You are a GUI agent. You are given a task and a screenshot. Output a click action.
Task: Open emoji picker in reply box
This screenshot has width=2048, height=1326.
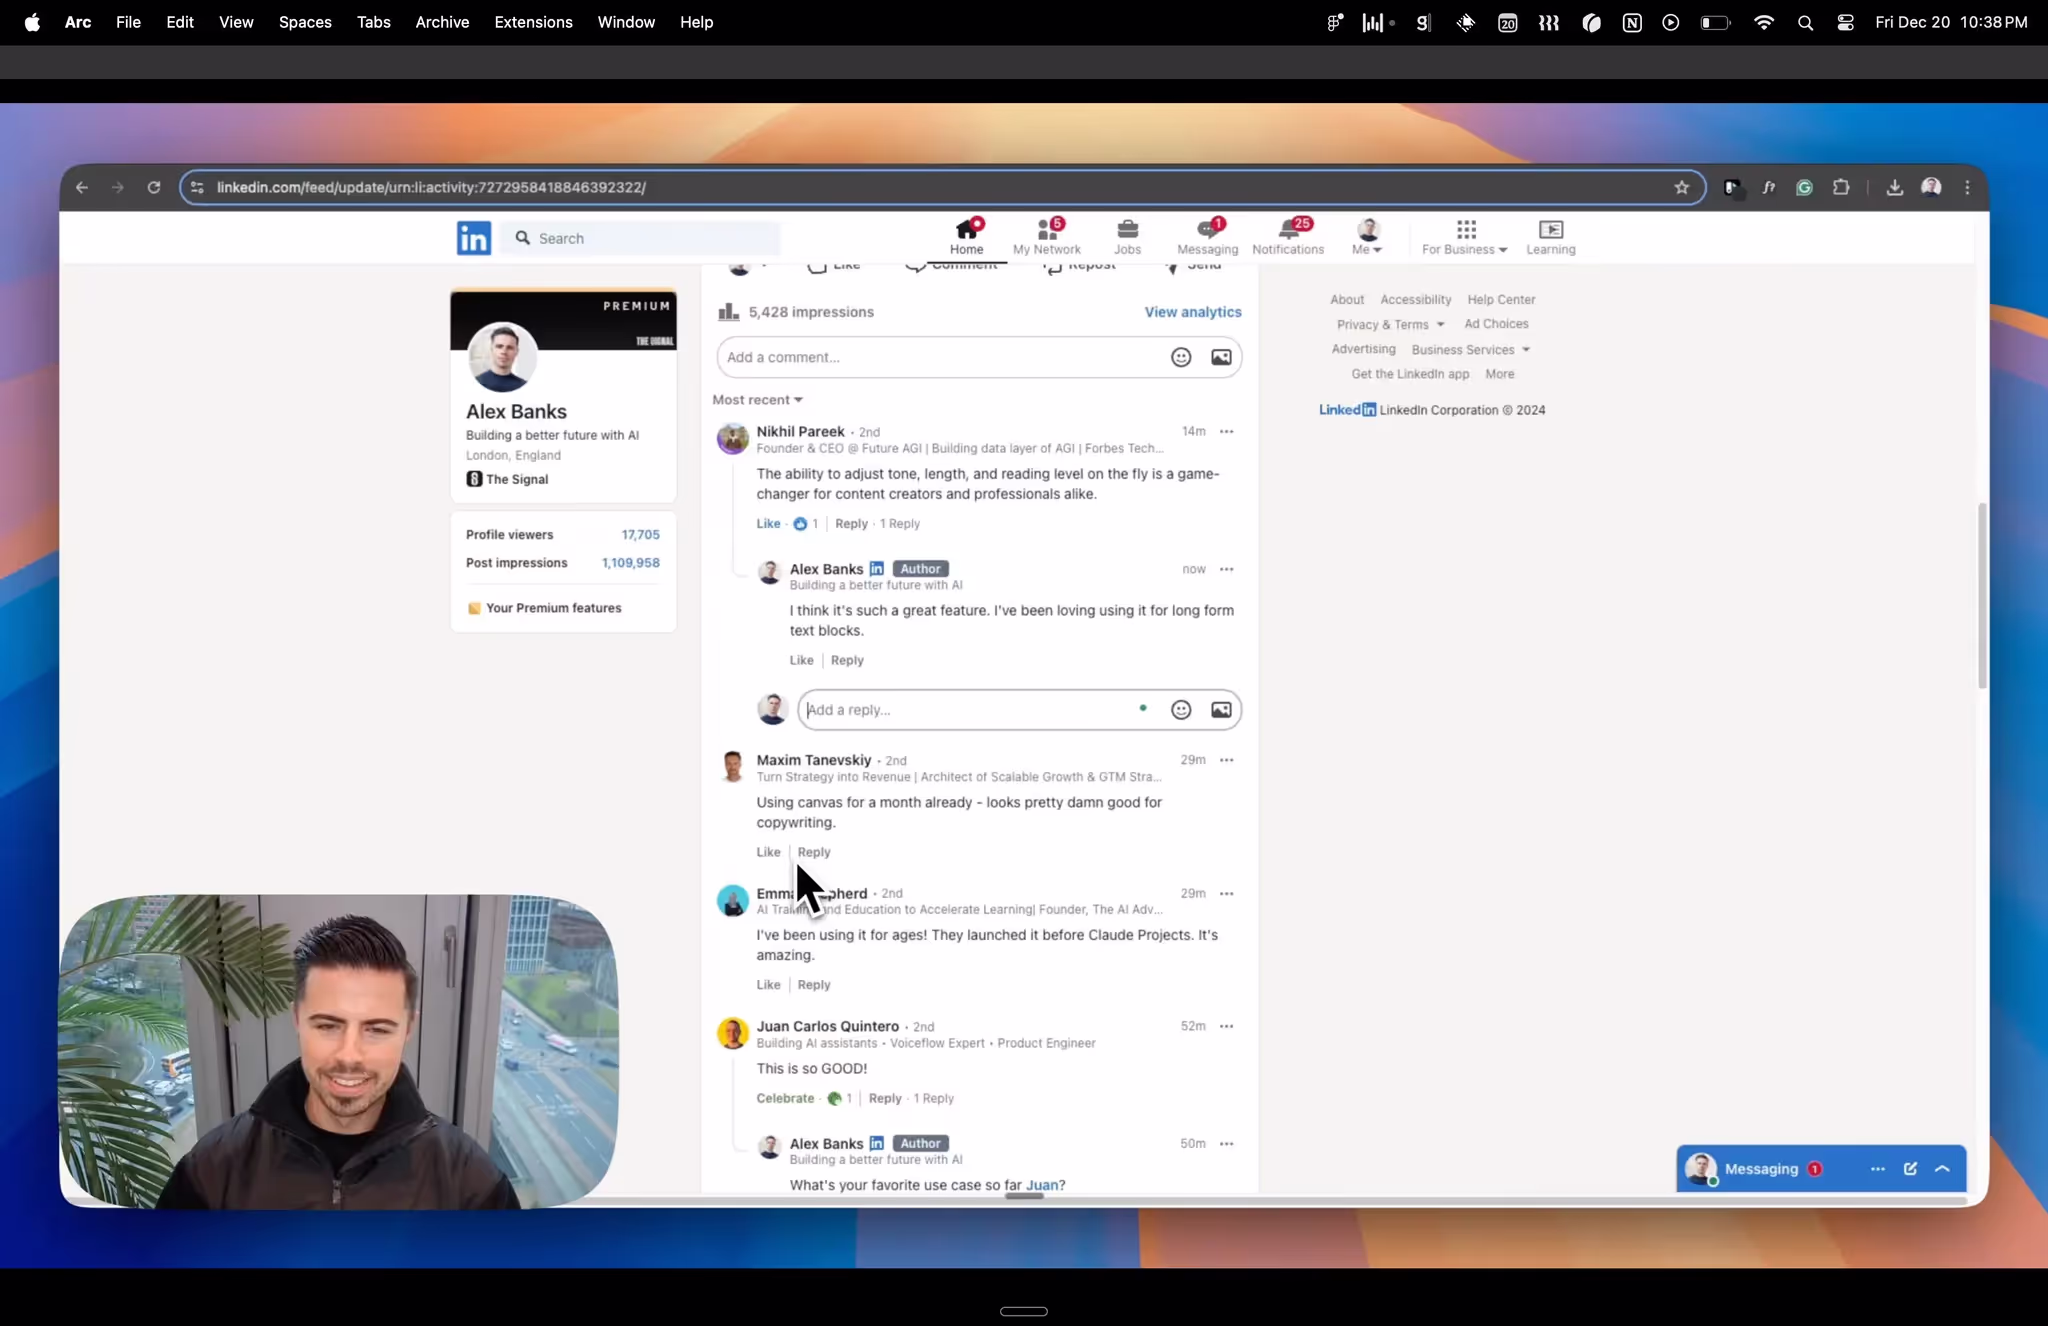tap(1181, 710)
